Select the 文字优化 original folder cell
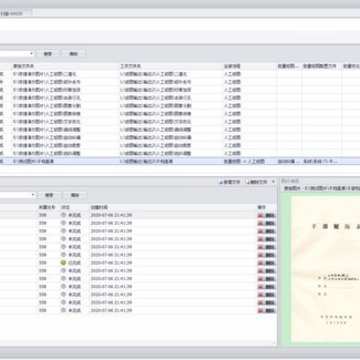 click(65, 122)
